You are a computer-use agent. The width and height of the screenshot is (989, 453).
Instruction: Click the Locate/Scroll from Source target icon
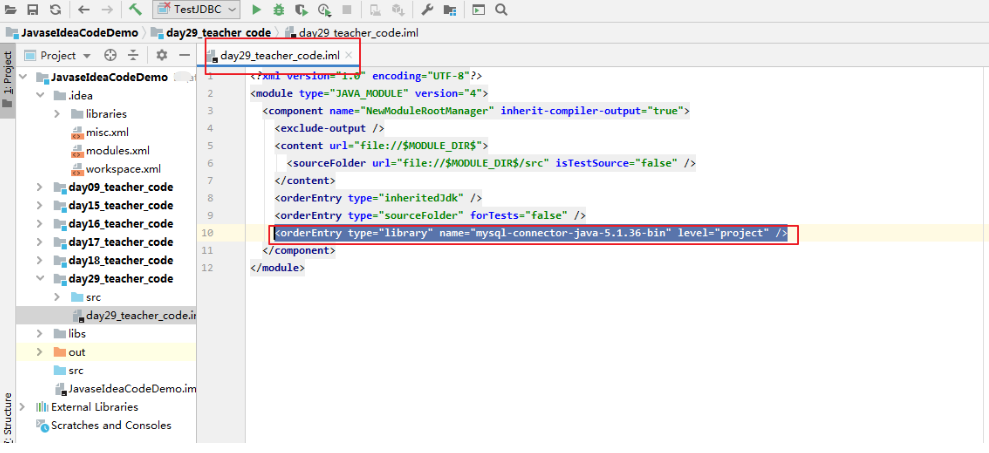coord(110,56)
